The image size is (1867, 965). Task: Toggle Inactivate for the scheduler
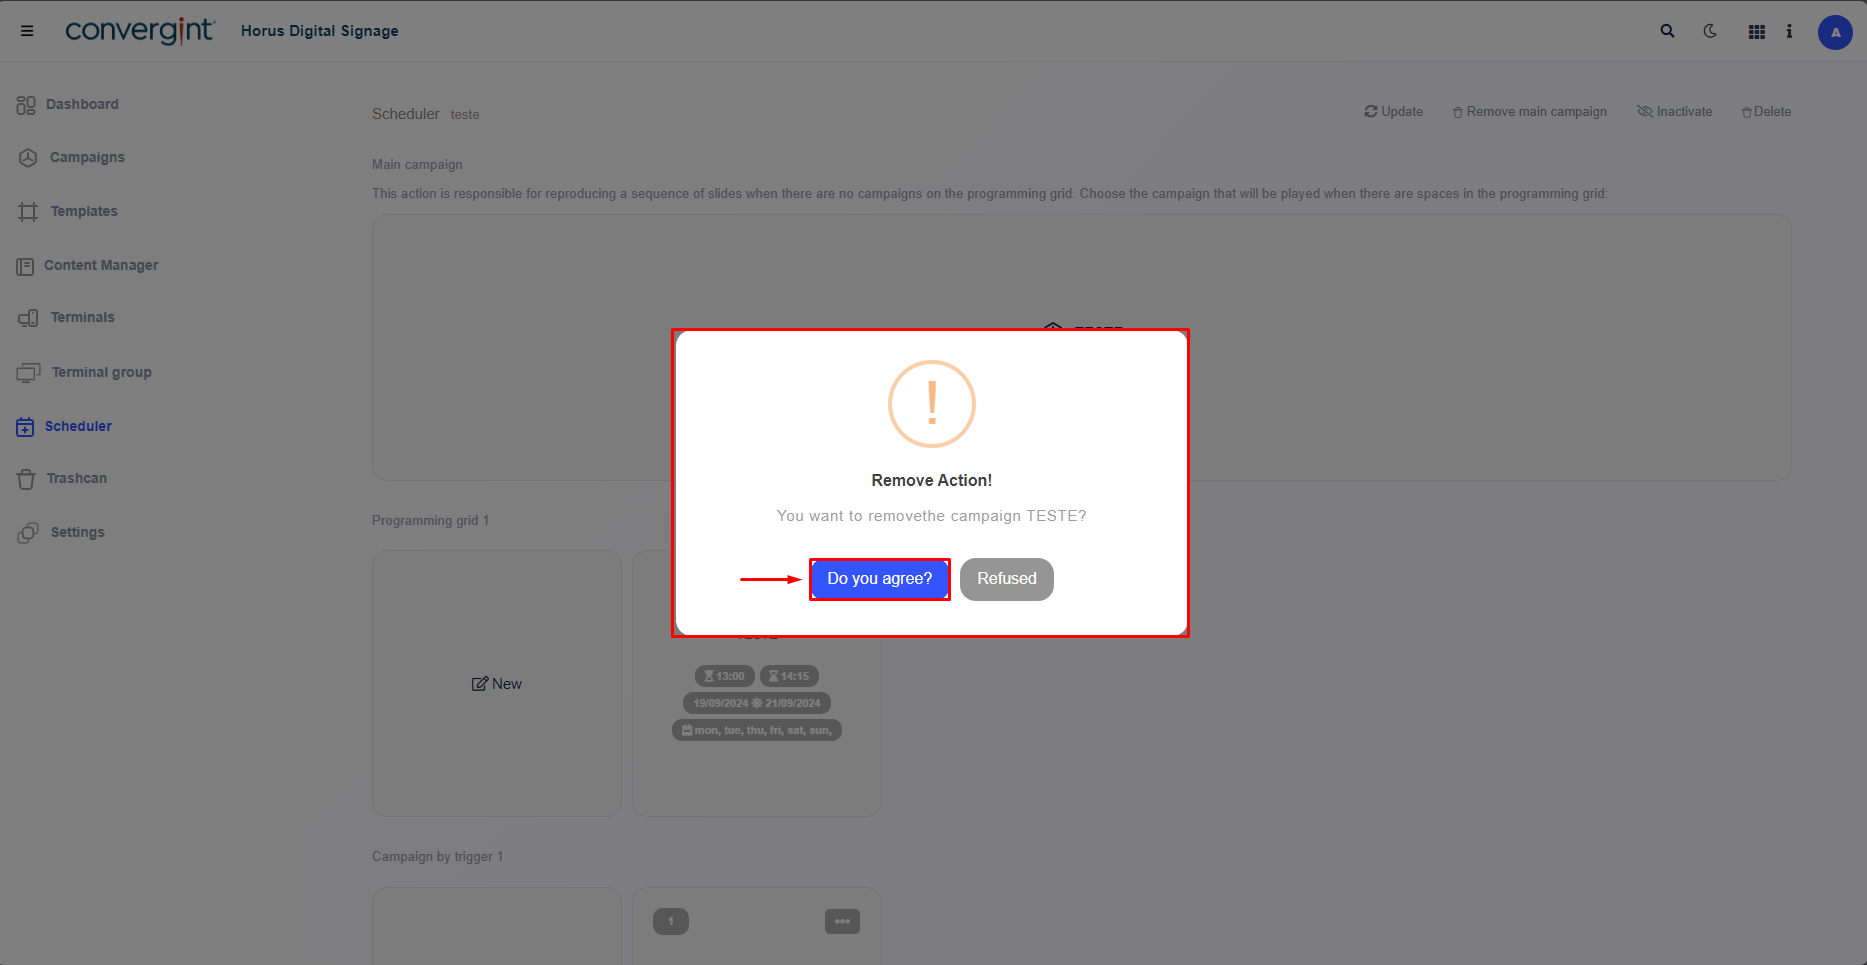pyautogui.click(x=1675, y=112)
